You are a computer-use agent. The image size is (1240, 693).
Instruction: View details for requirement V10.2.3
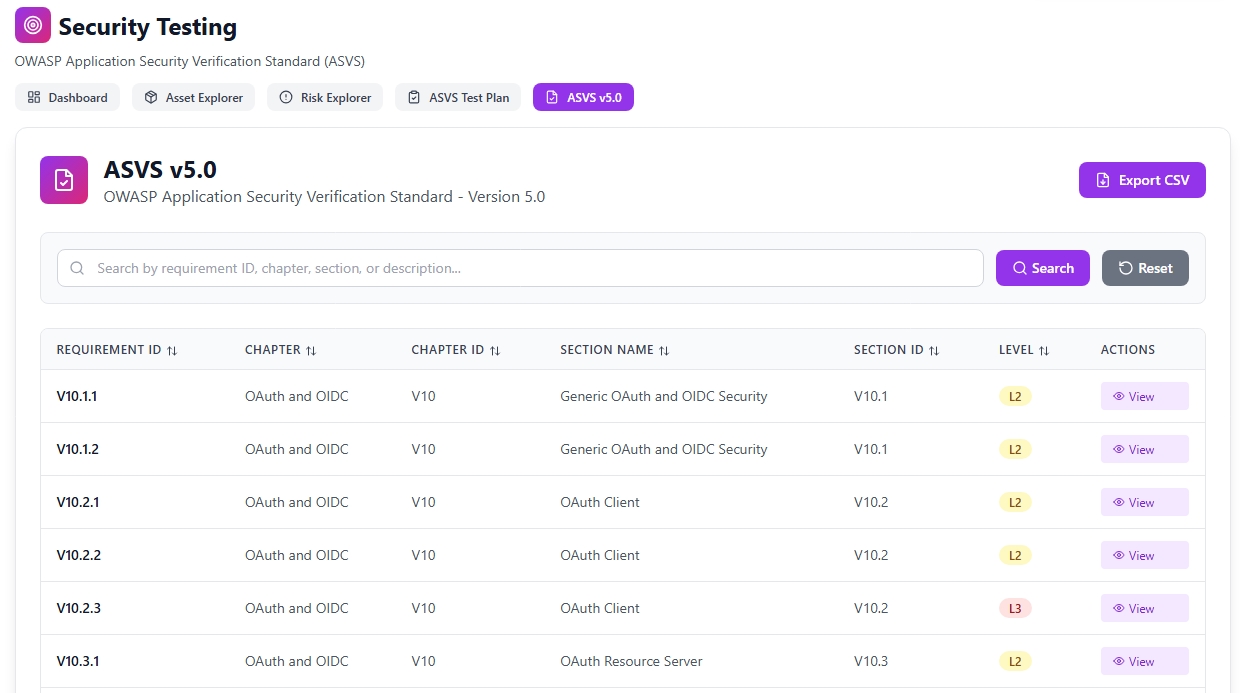tap(1145, 608)
